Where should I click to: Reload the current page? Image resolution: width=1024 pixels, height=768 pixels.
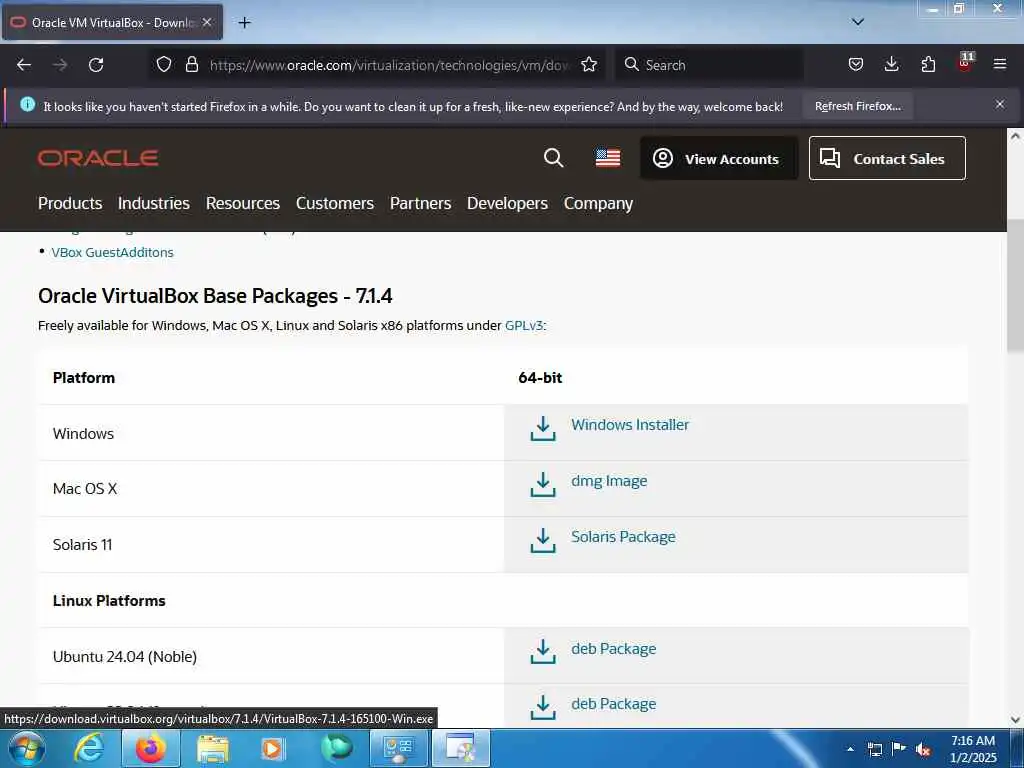click(96, 65)
